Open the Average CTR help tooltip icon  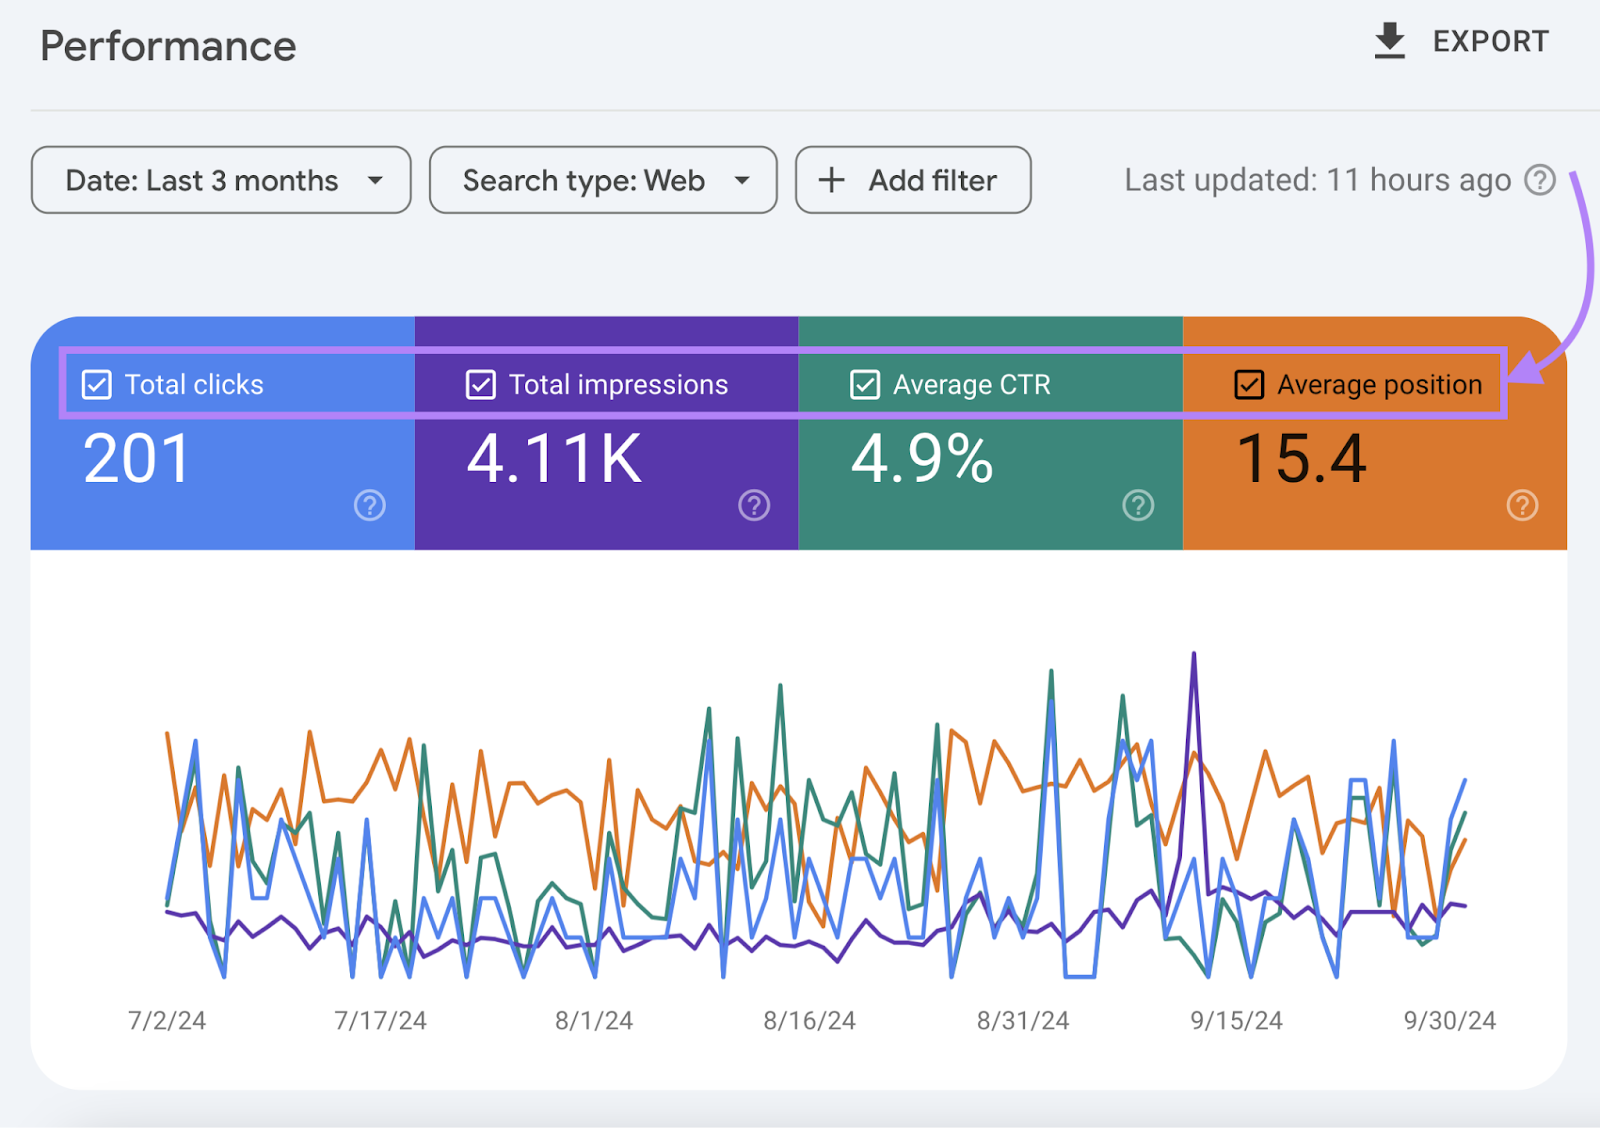(1137, 506)
